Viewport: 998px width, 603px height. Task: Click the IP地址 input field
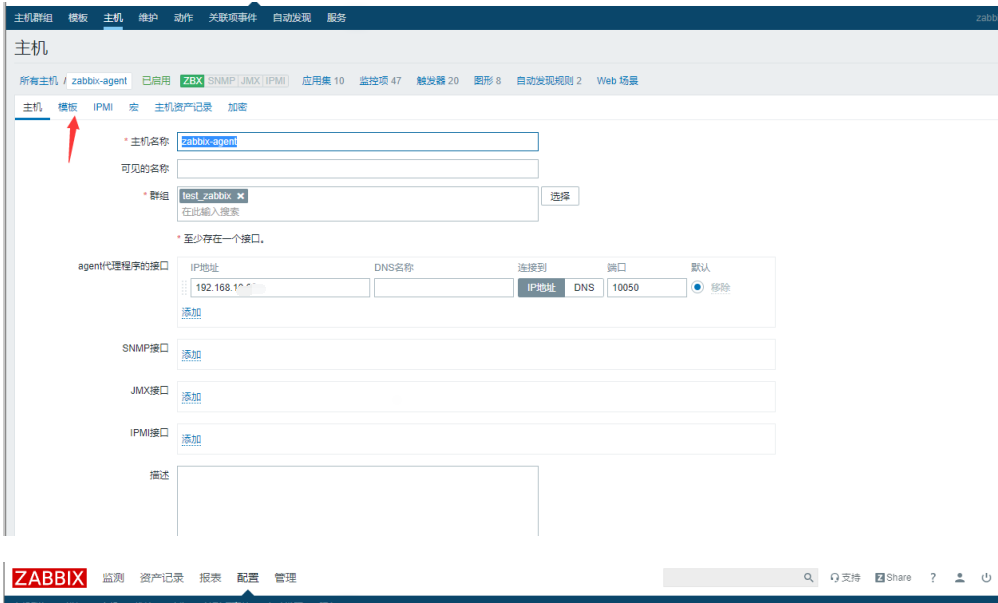tap(280, 288)
